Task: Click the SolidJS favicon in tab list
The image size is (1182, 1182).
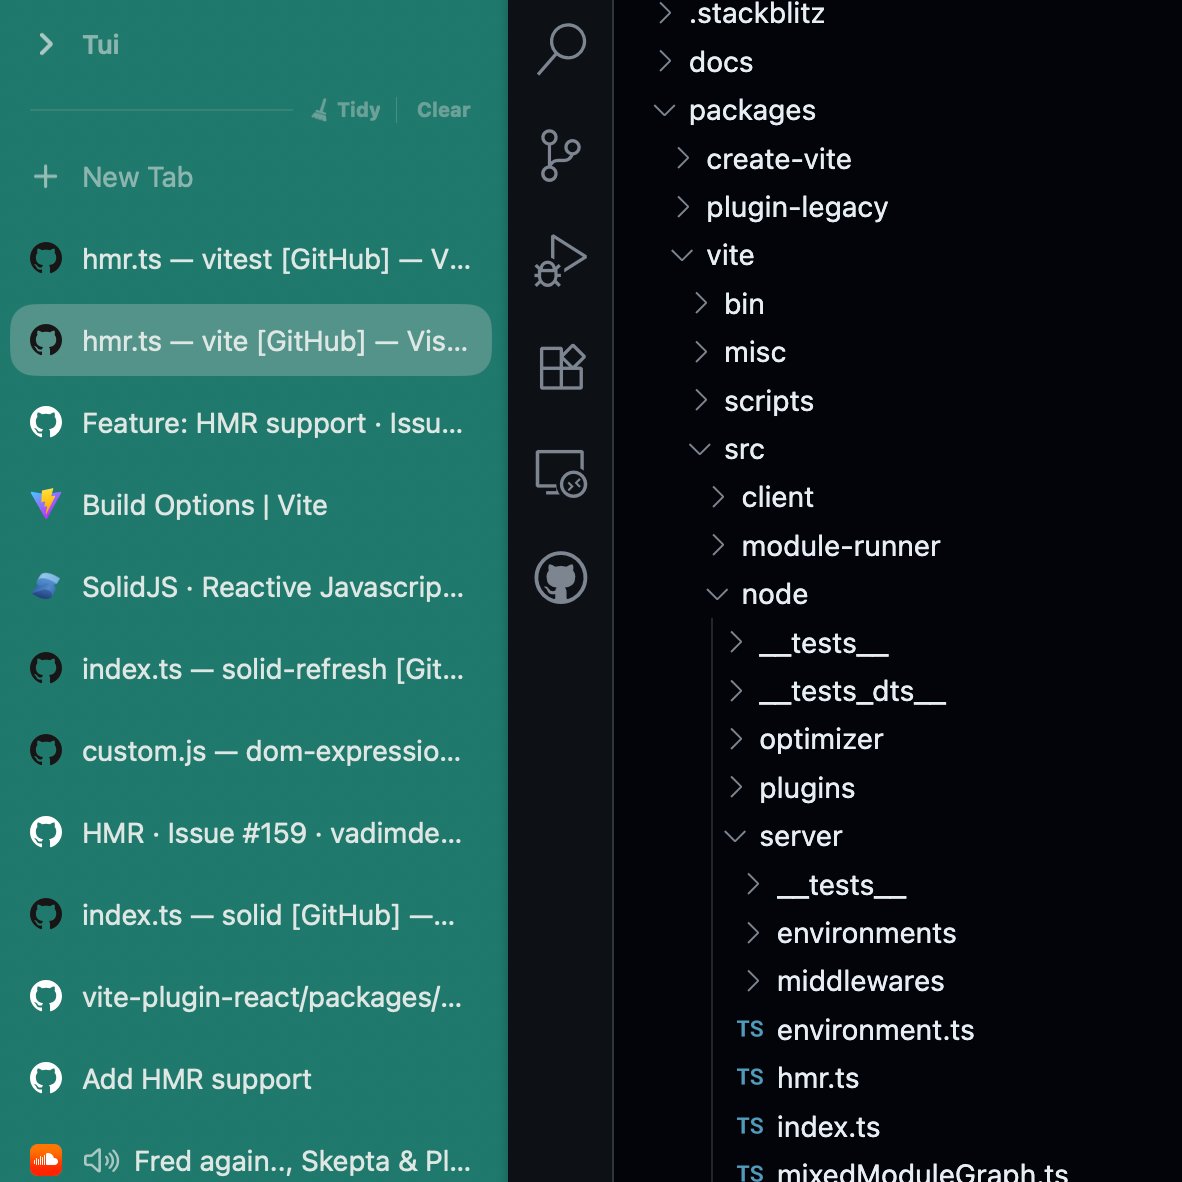Action: coord(45,586)
